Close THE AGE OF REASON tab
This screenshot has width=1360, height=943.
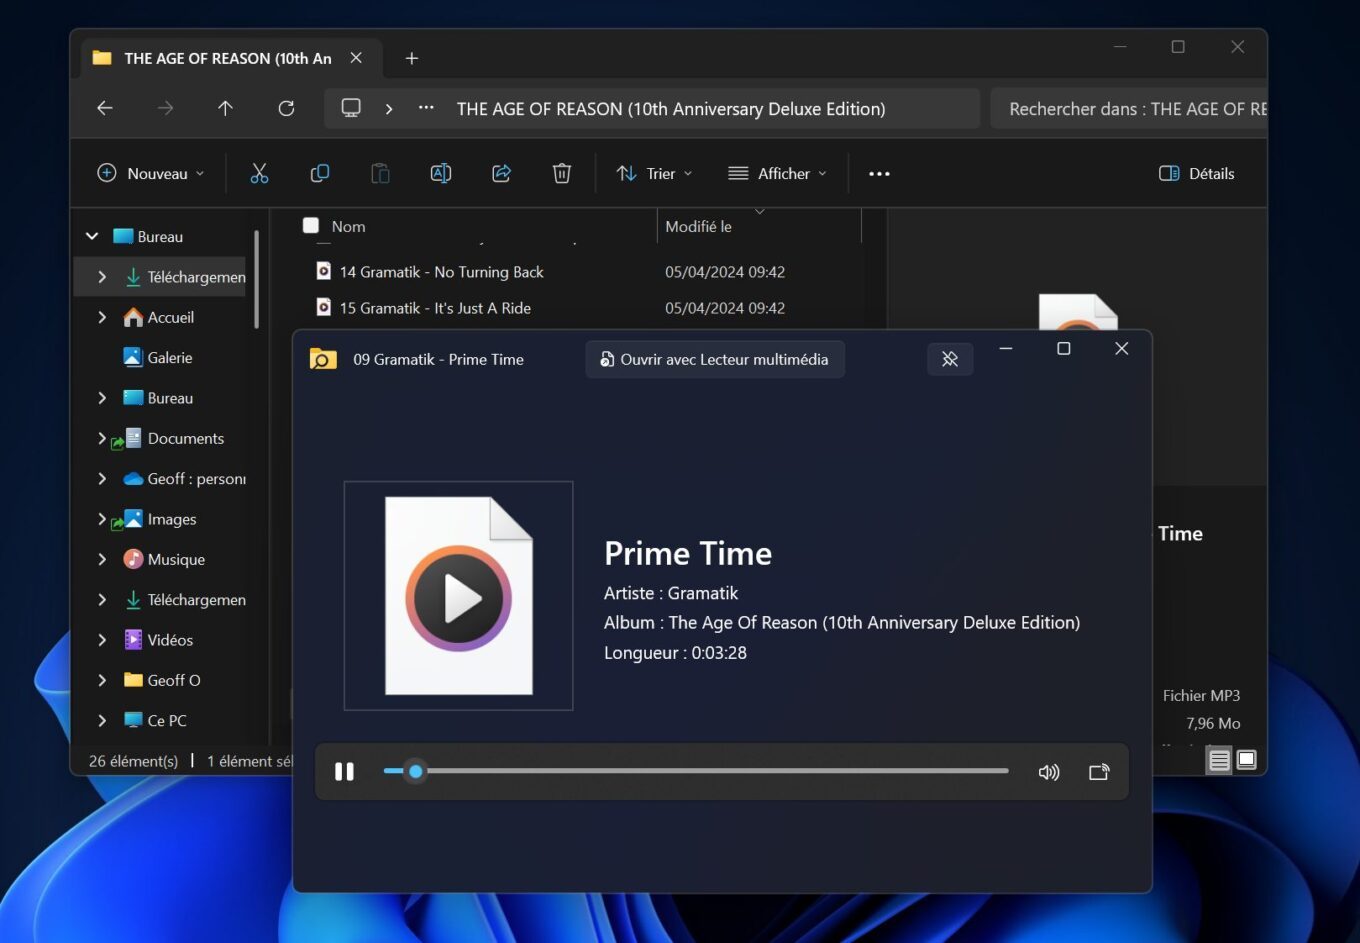(356, 58)
